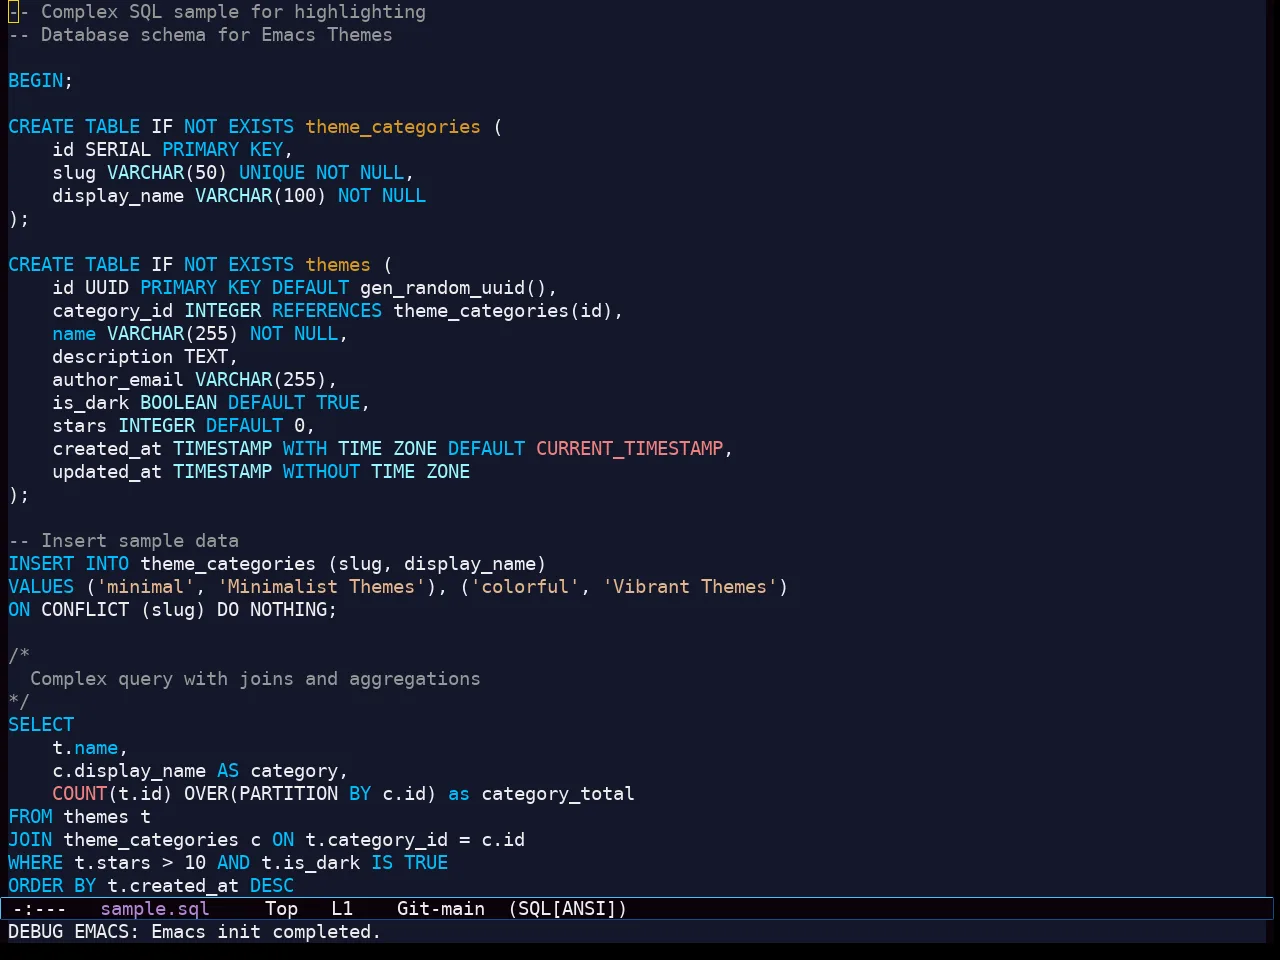Click the theme_categories name in first CREATE TABLE

(393, 127)
